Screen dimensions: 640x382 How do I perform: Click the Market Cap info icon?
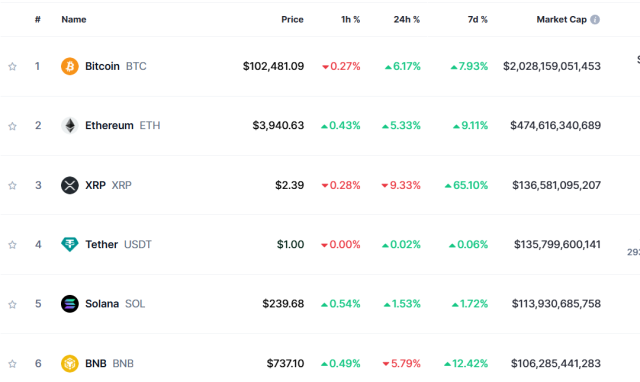point(595,20)
